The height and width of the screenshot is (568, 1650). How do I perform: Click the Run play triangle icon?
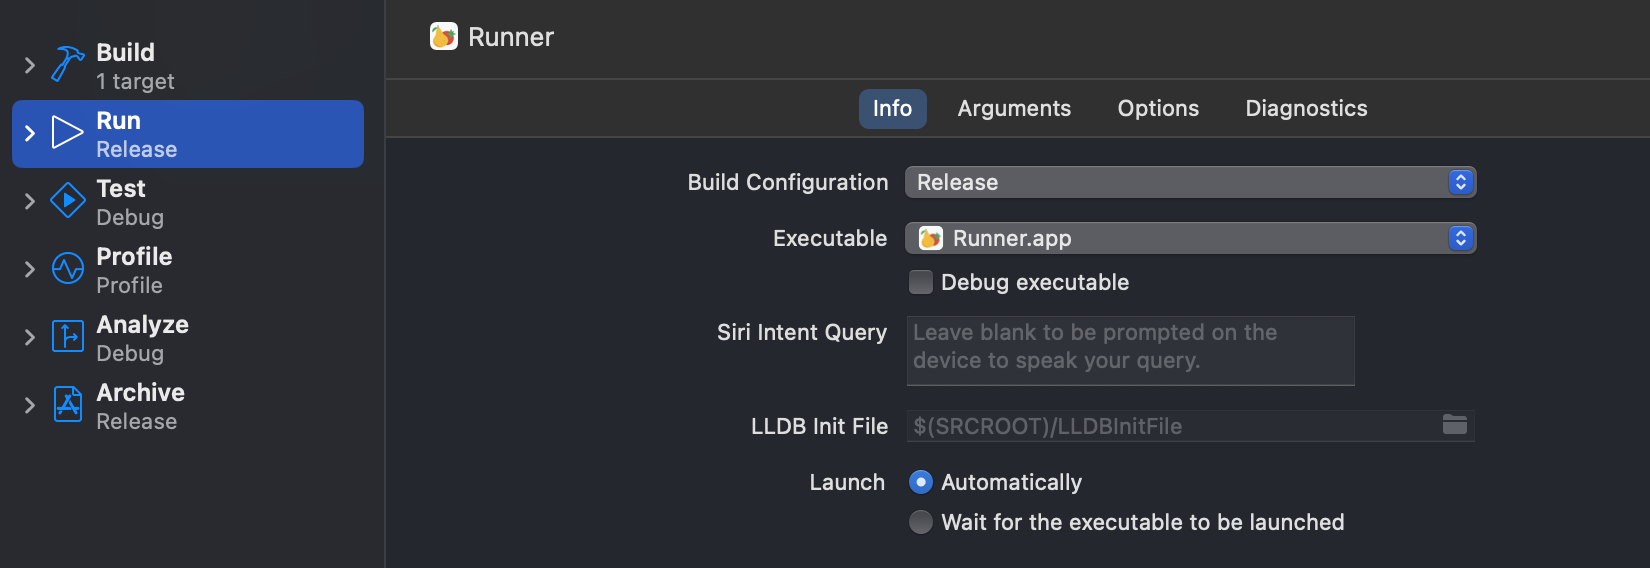67,133
